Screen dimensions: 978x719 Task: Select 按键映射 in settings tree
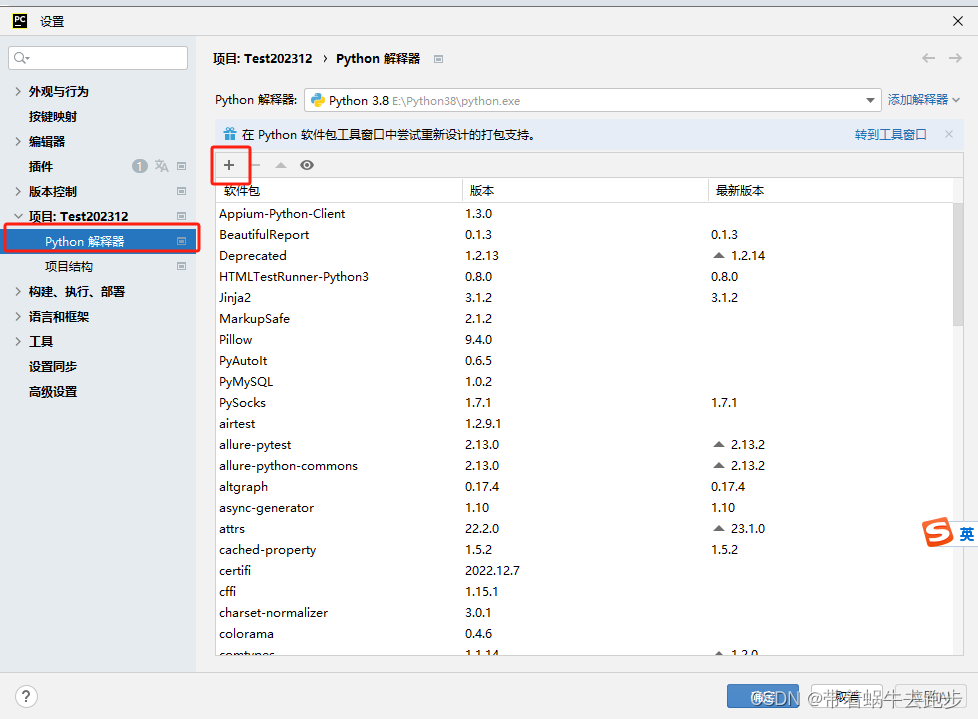click(53, 117)
